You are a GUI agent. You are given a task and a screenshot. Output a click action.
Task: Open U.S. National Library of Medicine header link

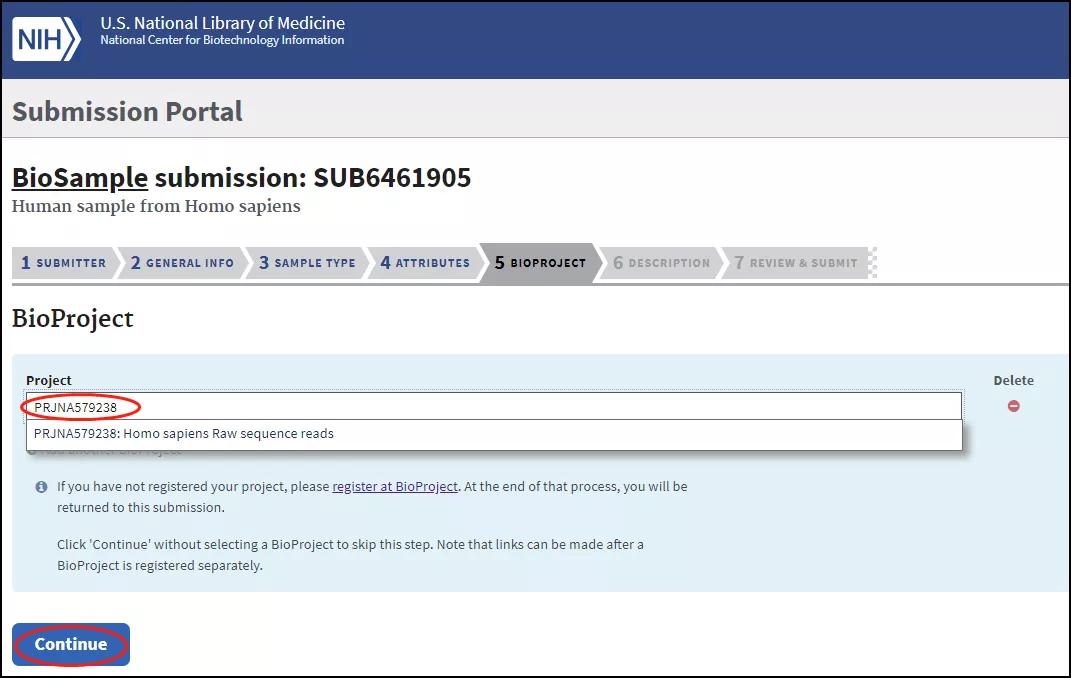pos(223,23)
